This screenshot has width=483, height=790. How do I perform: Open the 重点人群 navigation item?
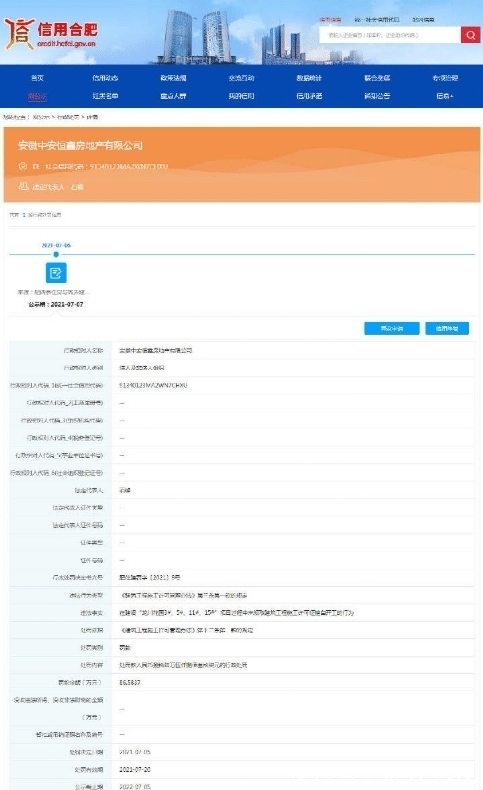pos(173,96)
